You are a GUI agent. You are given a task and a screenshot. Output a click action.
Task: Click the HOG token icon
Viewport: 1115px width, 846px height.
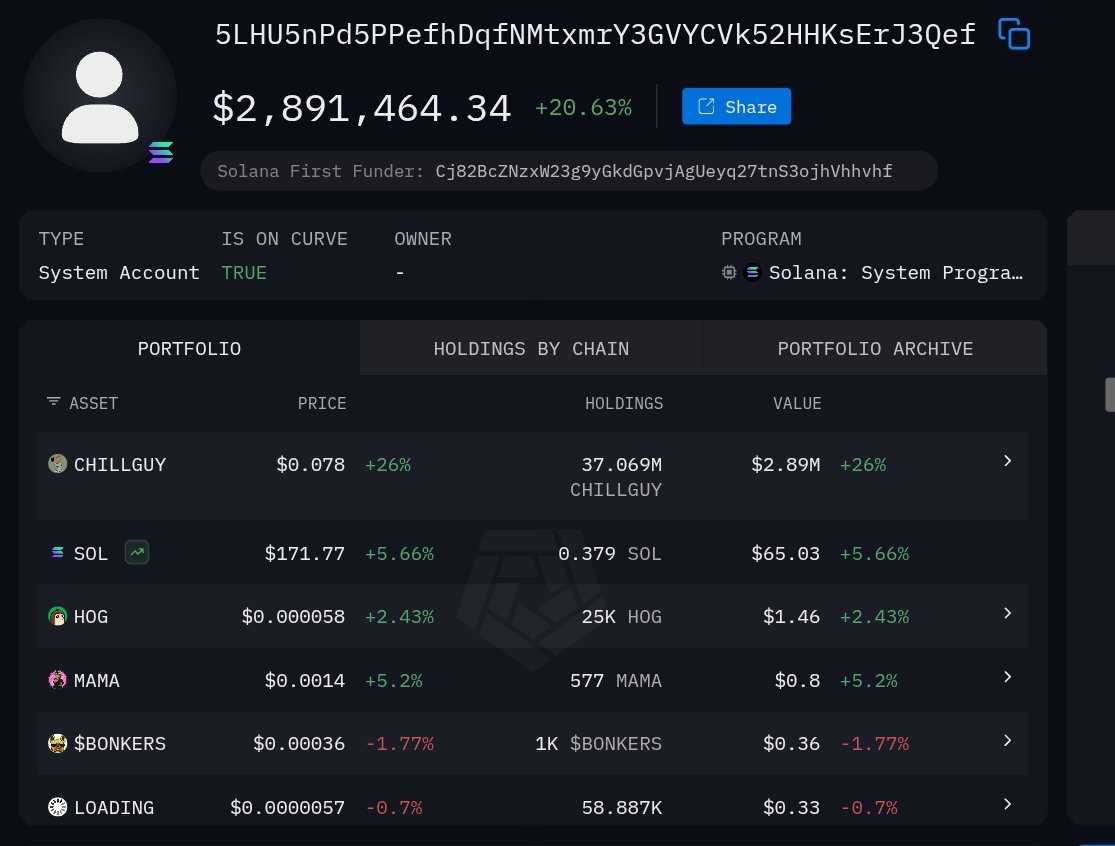click(x=58, y=616)
